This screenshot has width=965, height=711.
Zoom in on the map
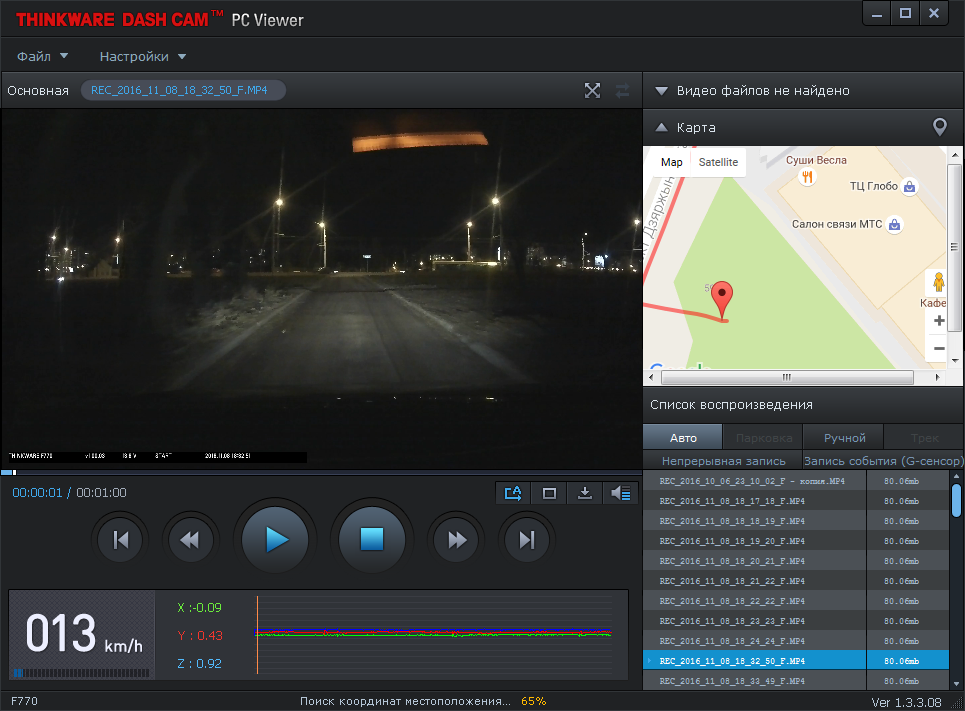[939, 321]
